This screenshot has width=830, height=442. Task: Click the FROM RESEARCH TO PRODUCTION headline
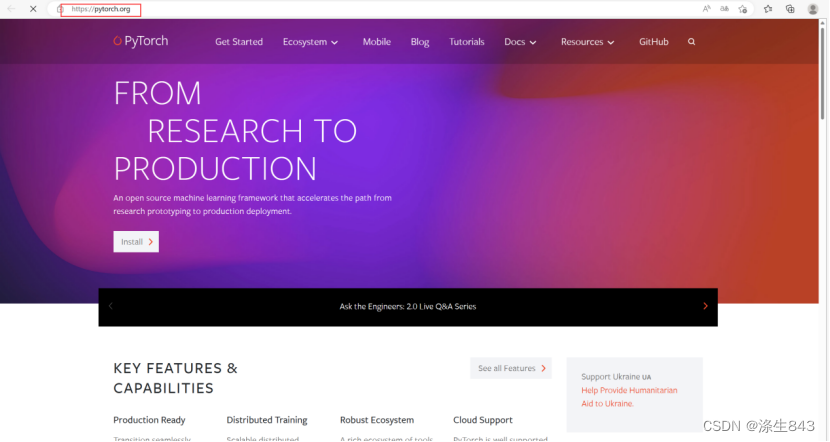coord(235,131)
